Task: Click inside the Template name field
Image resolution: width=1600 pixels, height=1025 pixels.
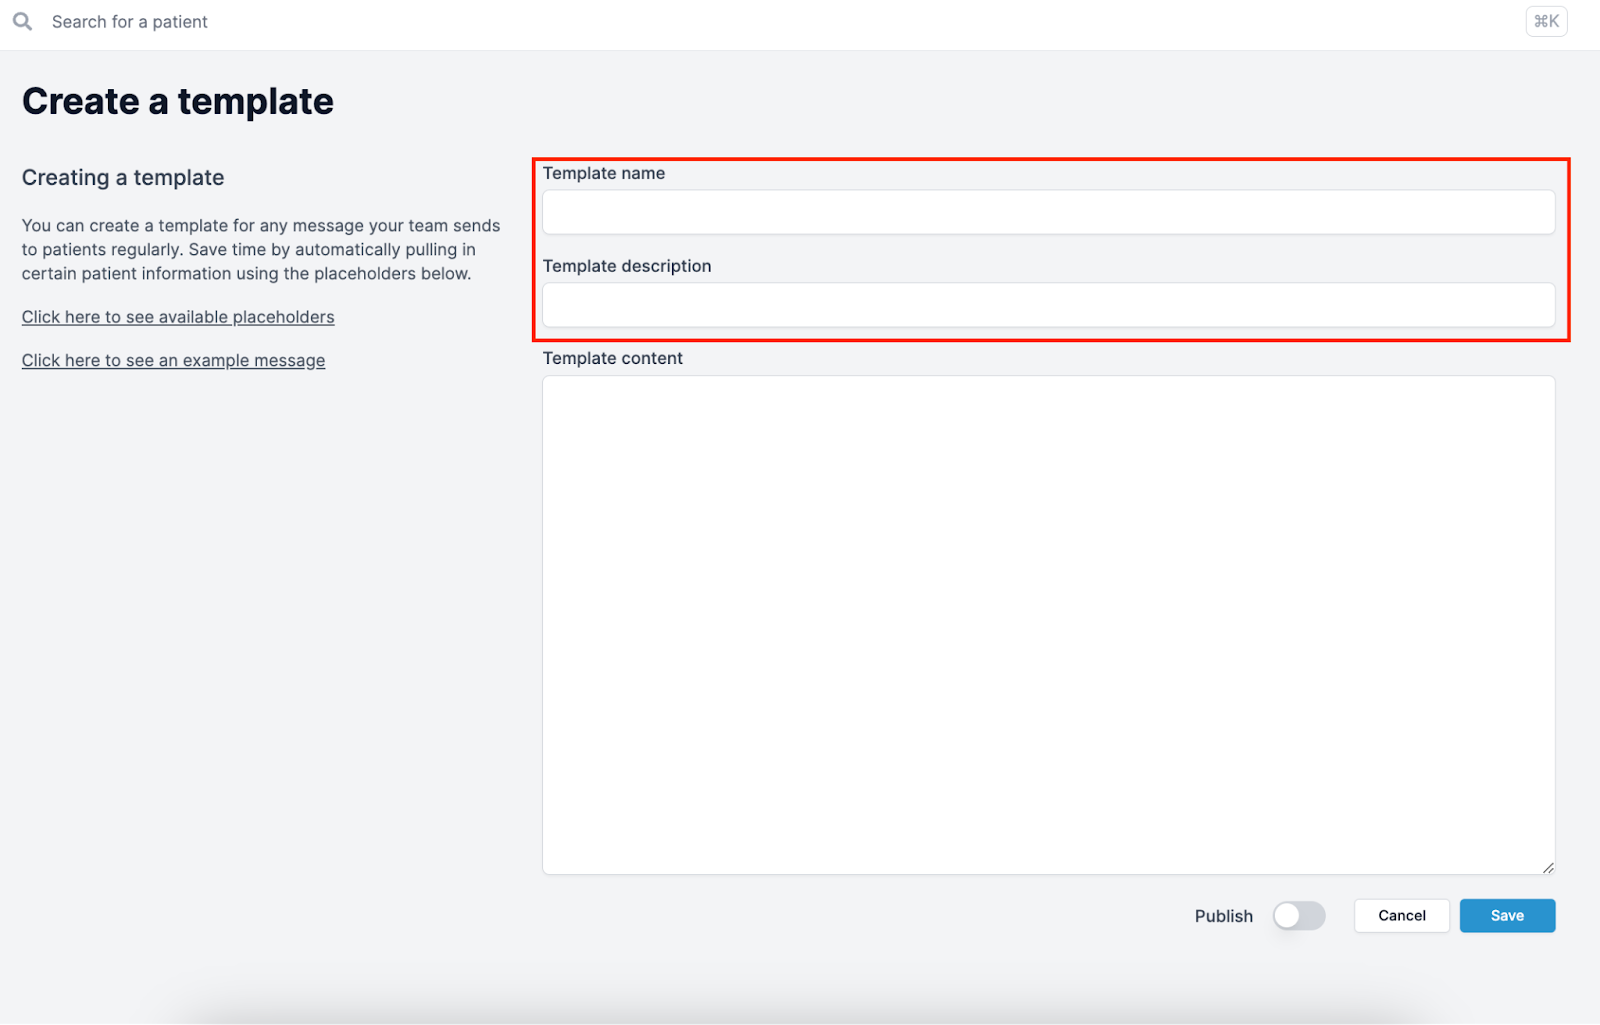Action: 1048,212
